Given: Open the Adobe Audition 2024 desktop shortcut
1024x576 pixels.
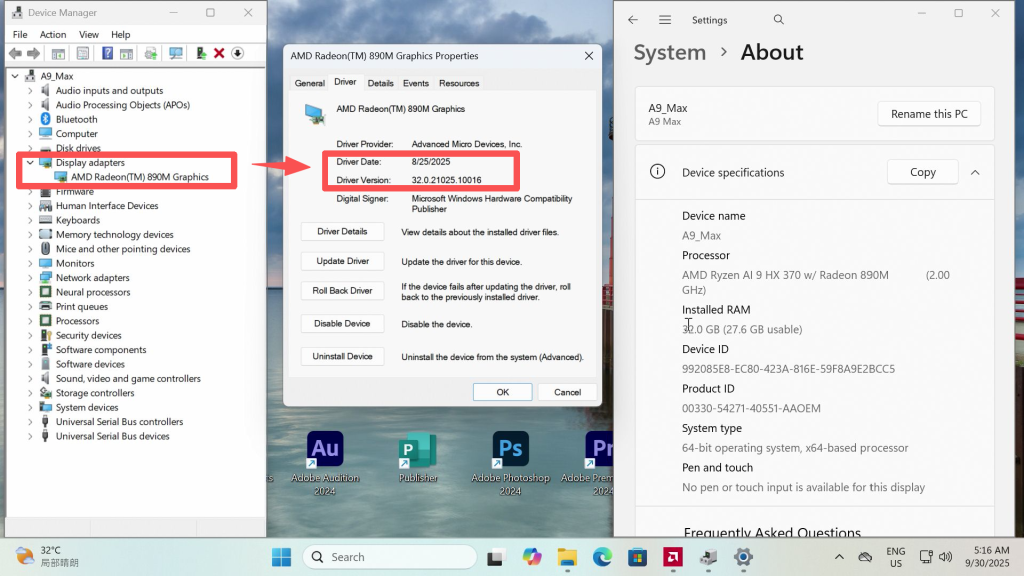Looking at the screenshot, I should coord(325,455).
